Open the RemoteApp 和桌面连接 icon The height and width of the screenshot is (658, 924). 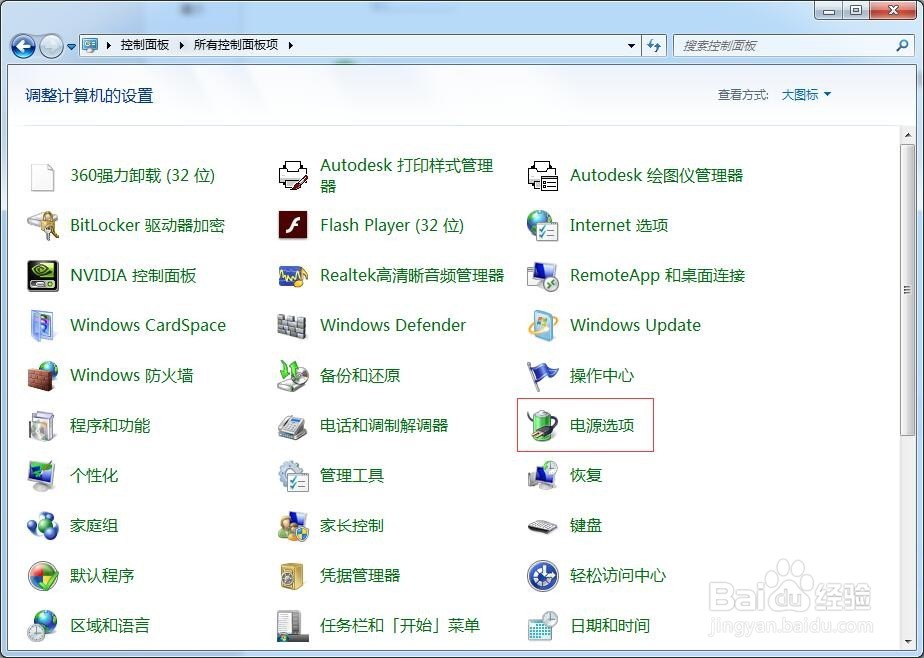tap(543, 276)
